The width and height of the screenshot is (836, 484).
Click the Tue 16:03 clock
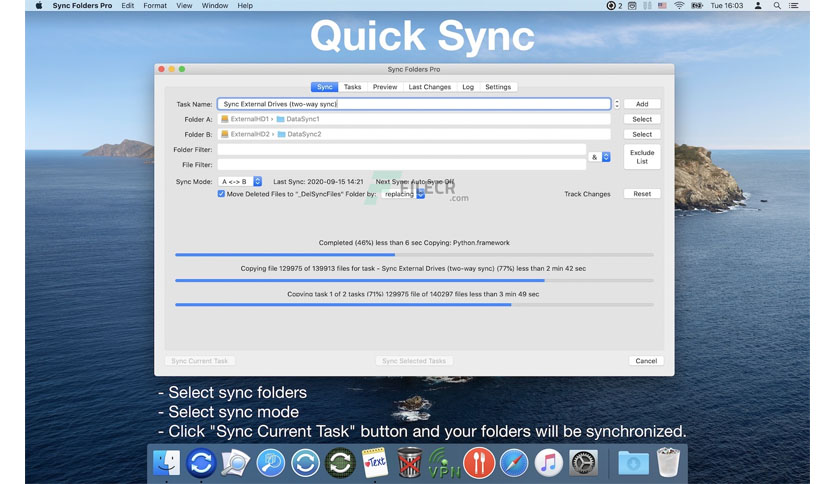pos(727,5)
